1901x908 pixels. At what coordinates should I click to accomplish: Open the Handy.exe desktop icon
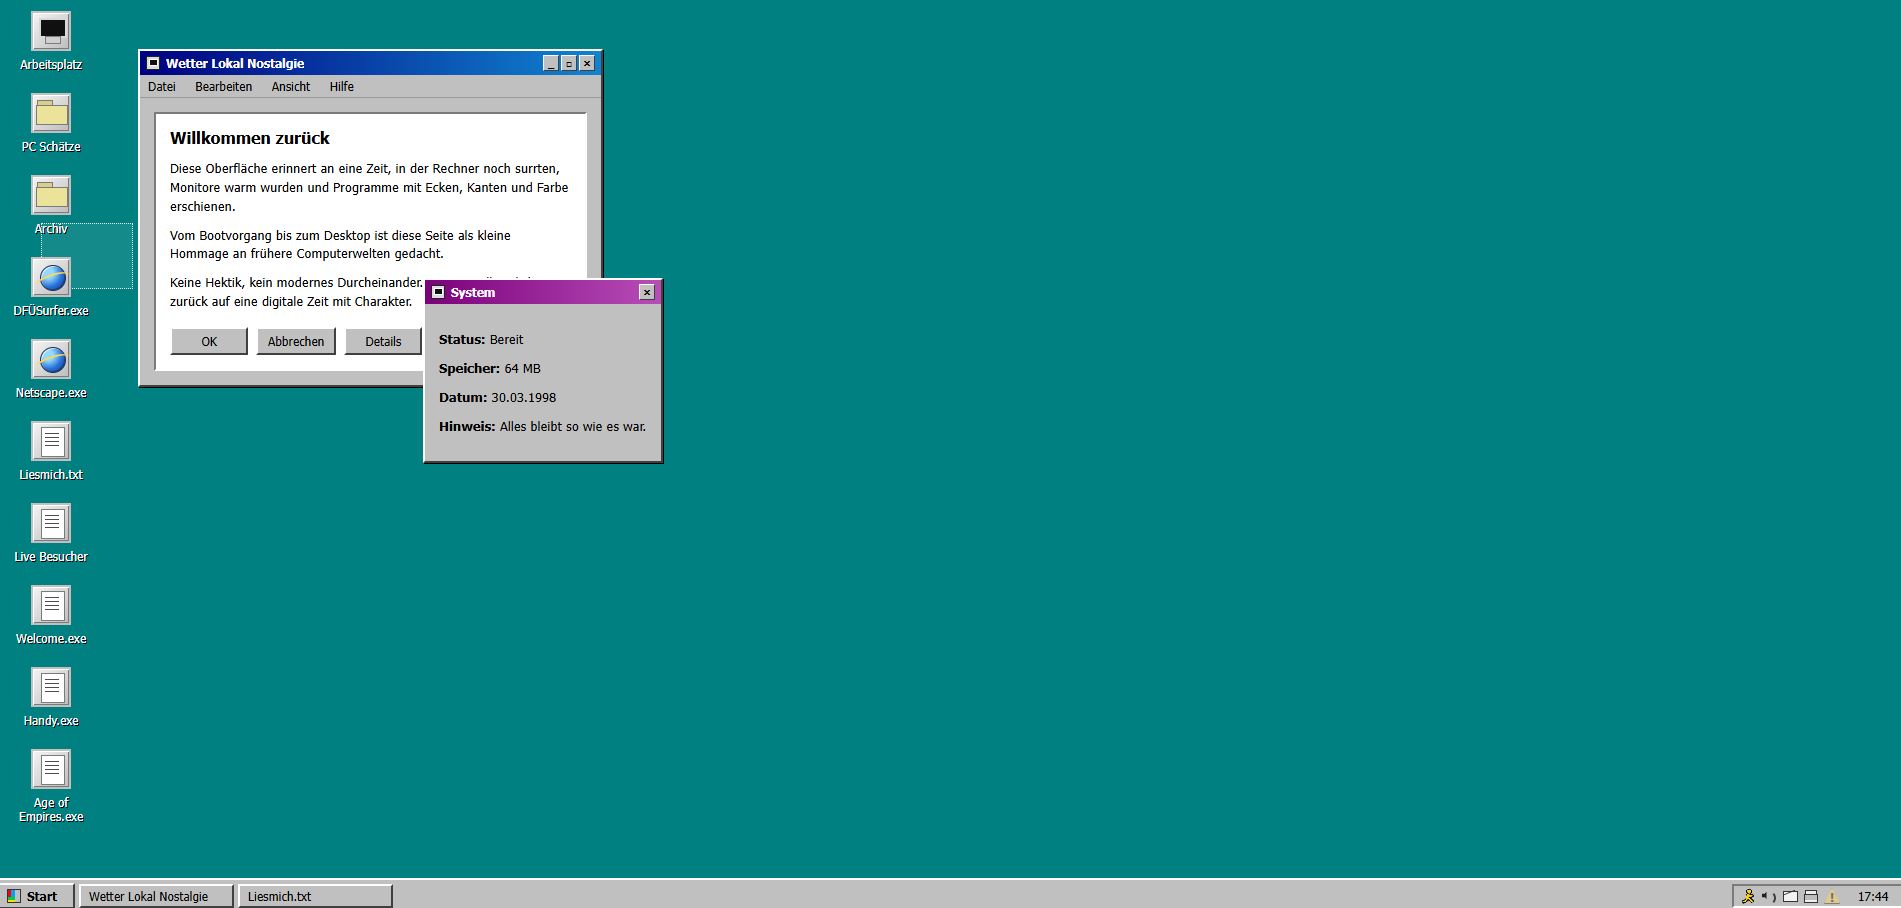coord(51,689)
